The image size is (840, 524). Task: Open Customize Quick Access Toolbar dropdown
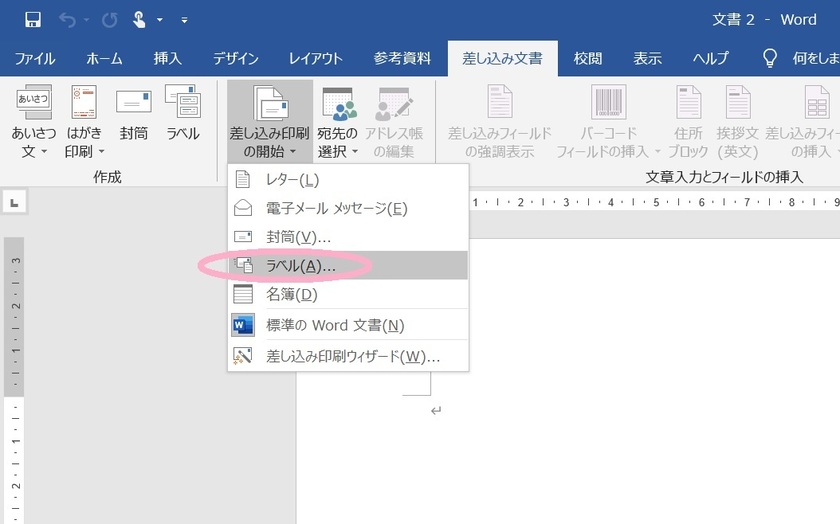point(184,20)
